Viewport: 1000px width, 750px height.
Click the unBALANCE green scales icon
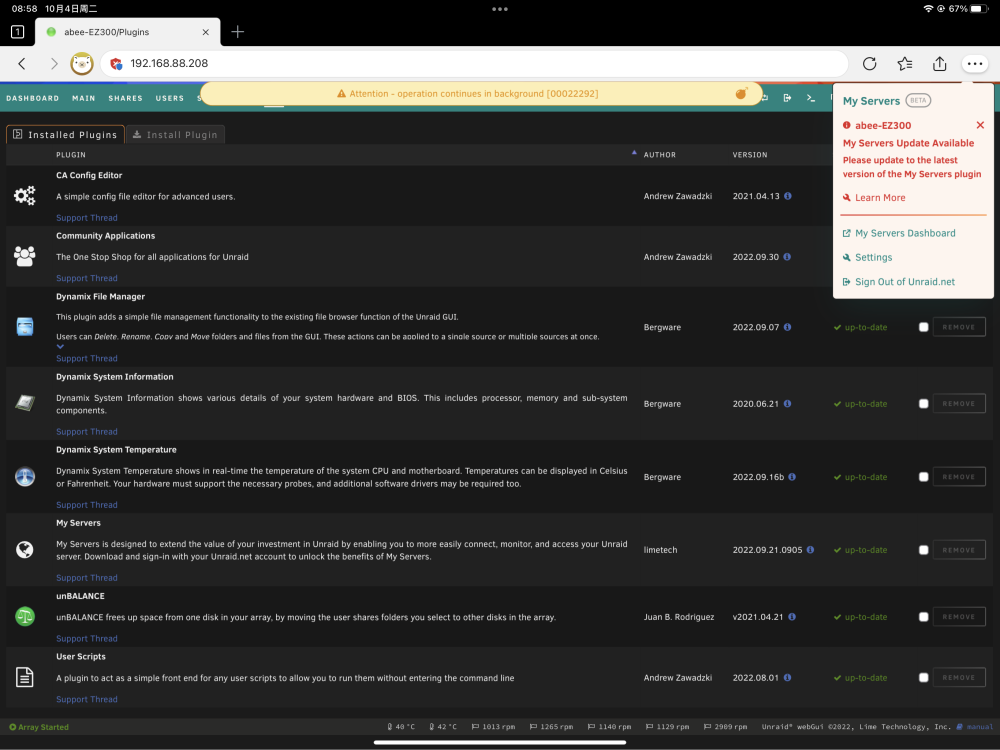point(25,617)
